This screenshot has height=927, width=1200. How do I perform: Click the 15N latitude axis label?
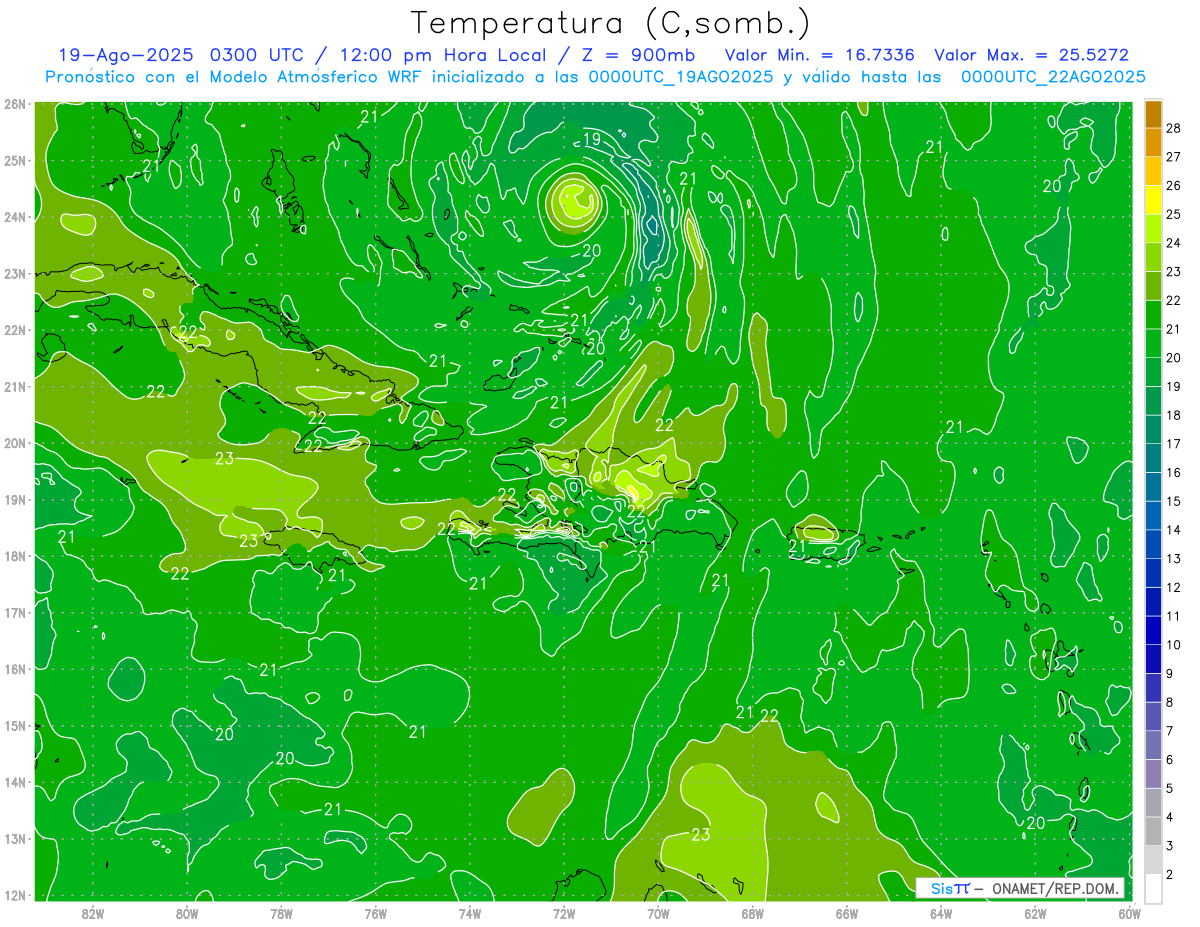15,725
